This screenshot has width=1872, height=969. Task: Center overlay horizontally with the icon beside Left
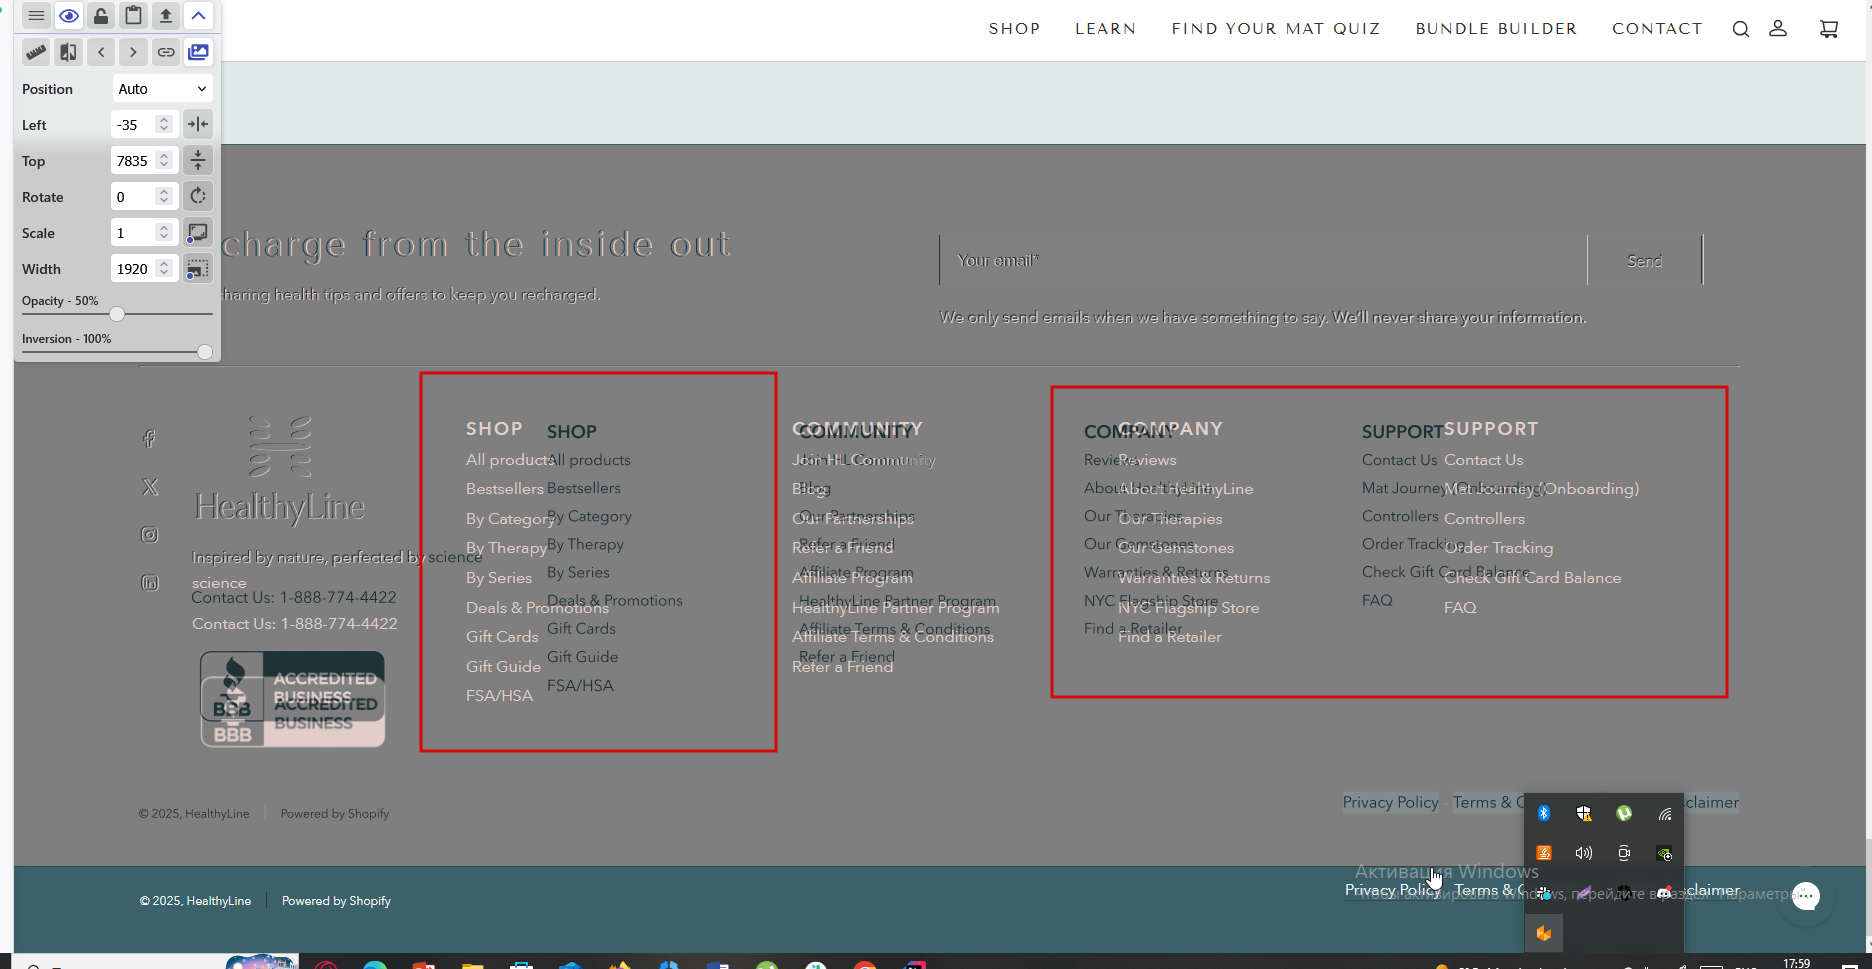(x=198, y=124)
